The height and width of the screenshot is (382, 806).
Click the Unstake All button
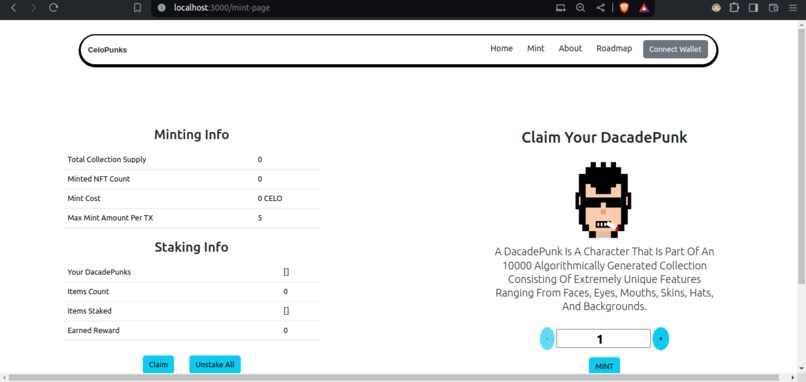215,365
